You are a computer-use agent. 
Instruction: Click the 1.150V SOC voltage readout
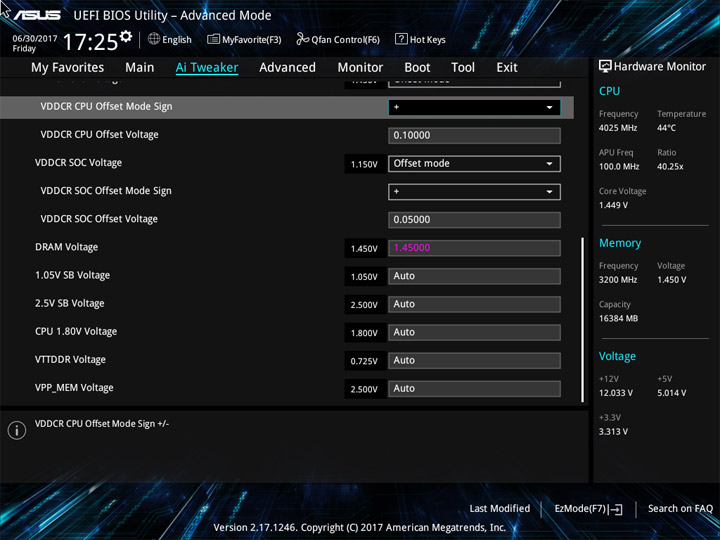coord(364,164)
